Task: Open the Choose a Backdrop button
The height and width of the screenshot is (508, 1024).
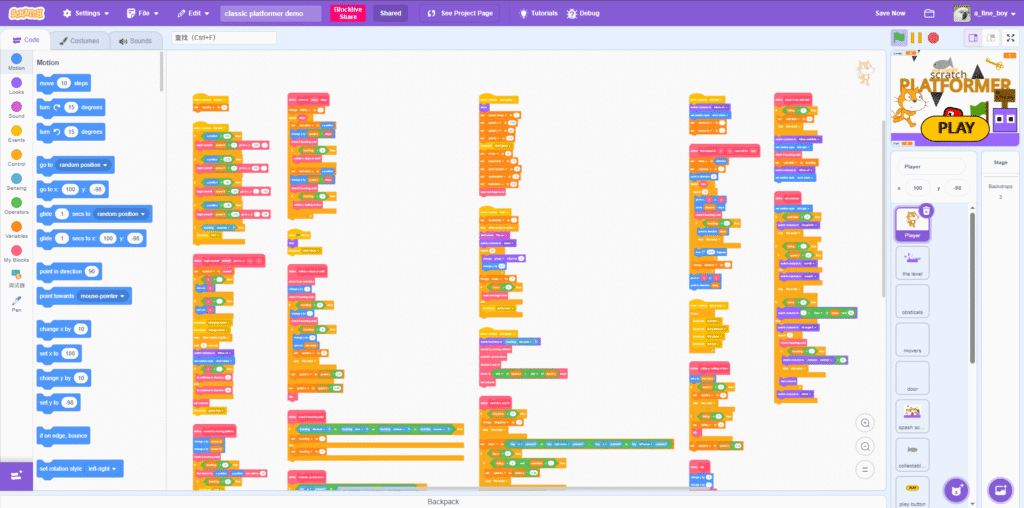Action: coord(998,490)
